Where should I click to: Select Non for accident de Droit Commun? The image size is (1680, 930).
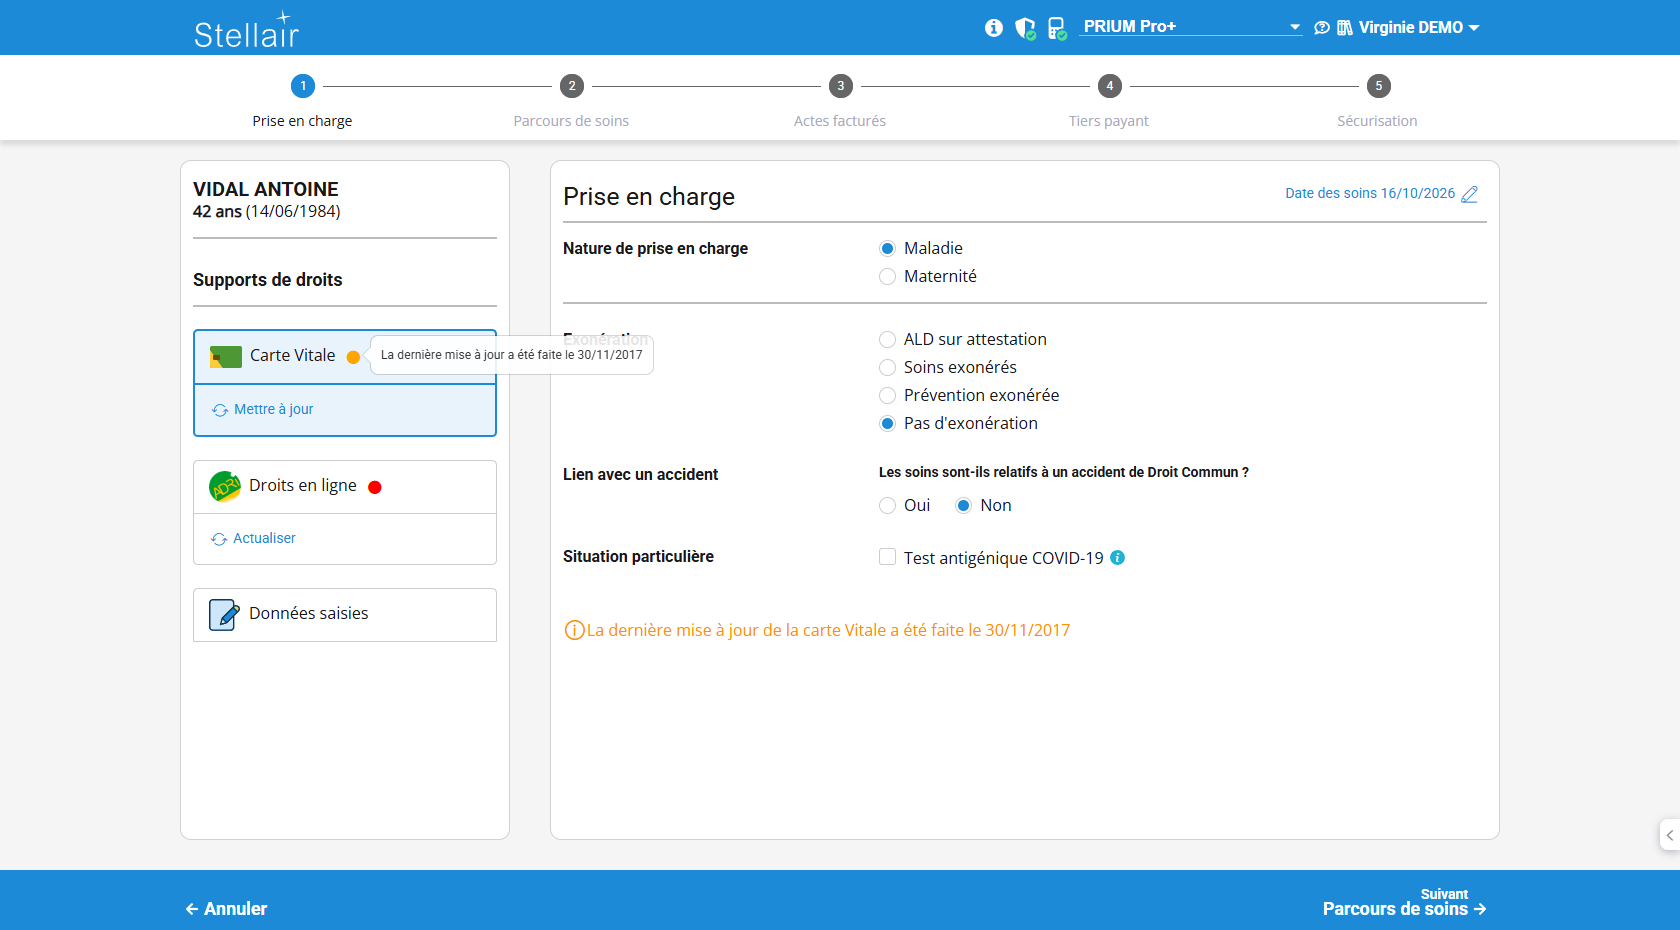click(963, 505)
